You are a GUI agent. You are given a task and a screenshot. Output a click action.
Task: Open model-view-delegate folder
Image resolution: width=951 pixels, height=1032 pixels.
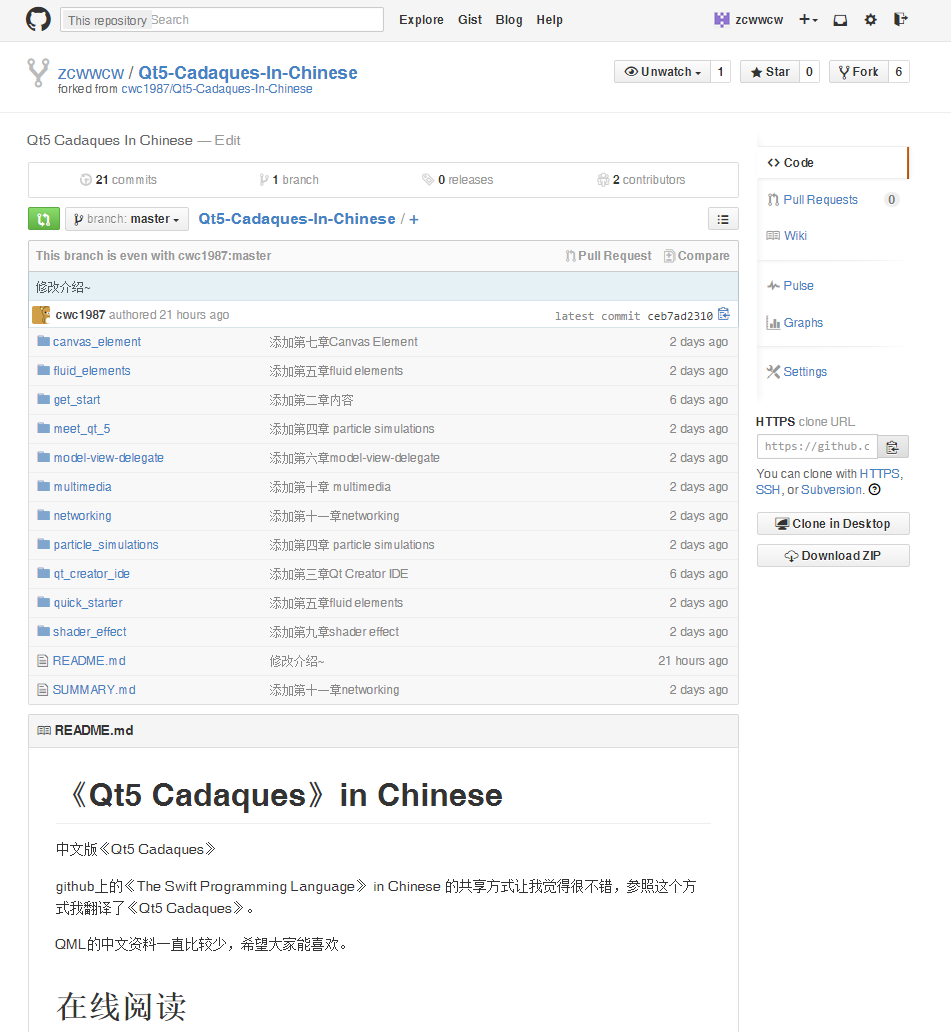click(109, 457)
